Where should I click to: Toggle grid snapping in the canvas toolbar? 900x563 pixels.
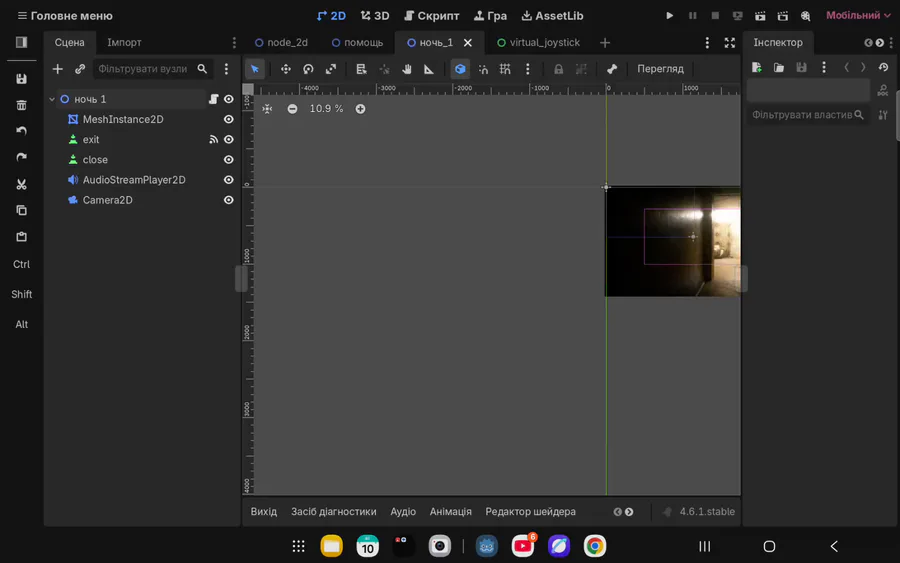tap(505, 69)
